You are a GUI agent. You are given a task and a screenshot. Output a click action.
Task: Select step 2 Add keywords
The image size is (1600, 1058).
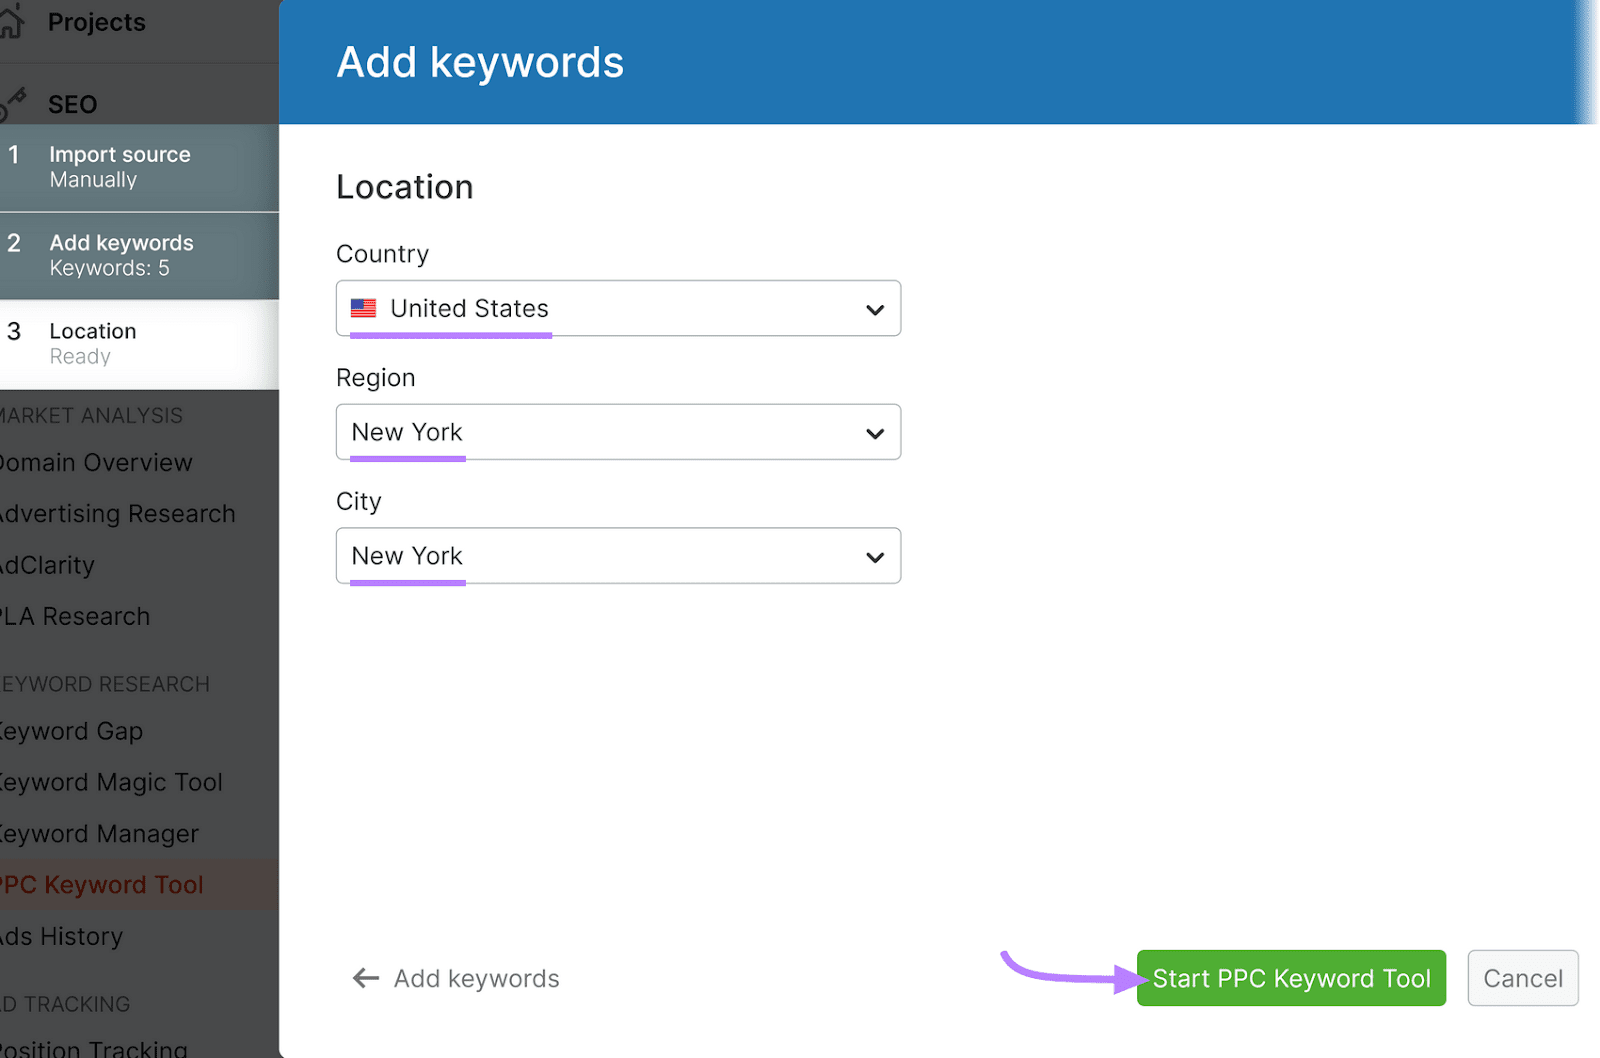tap(139, 255)
